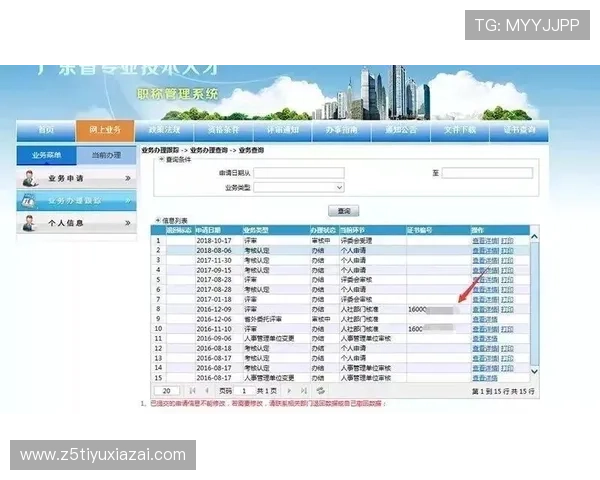This screenshot has height=480, width=600.
Task: Open the 文件下载 nav tab
Action: [460, 130]
